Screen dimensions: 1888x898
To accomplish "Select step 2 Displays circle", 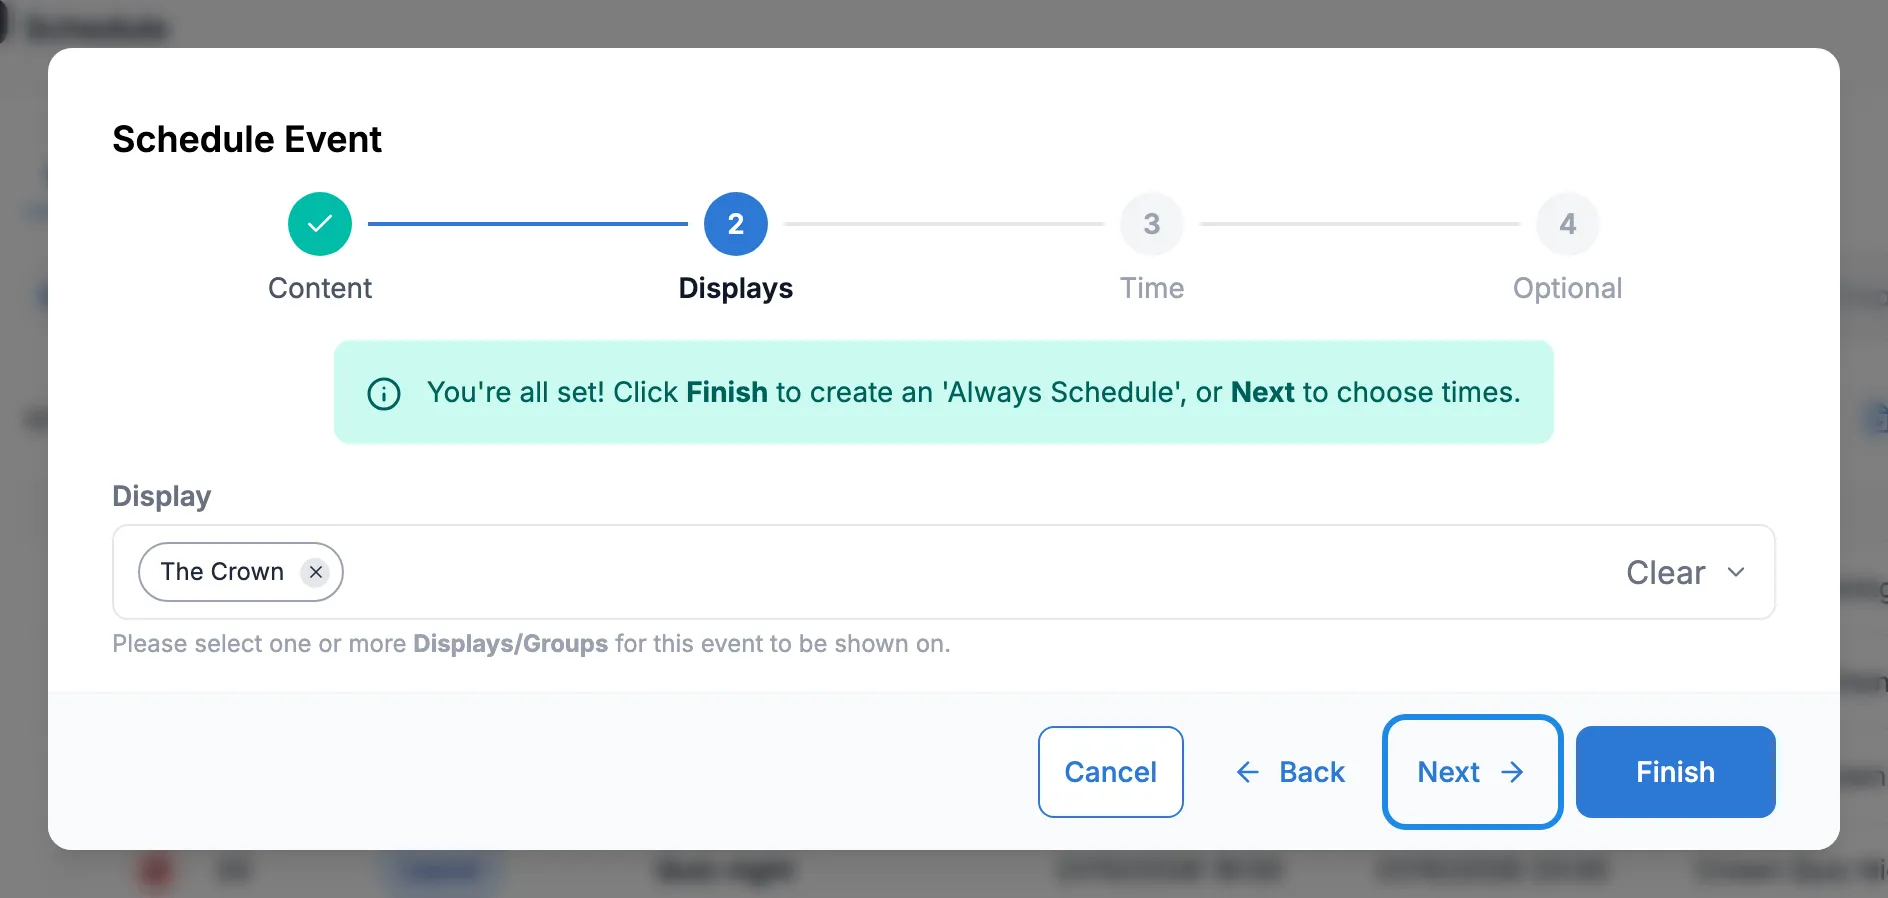I will (x=736, y=224).
